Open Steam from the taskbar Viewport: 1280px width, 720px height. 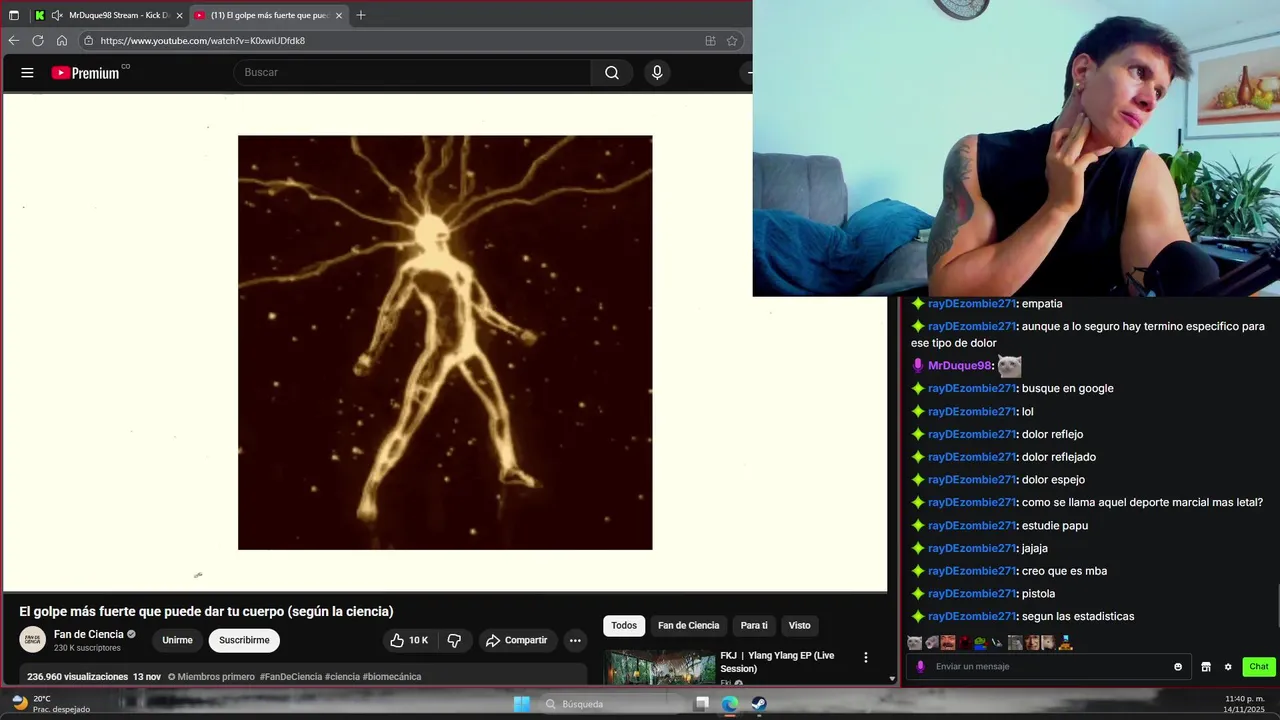point(759,704)
